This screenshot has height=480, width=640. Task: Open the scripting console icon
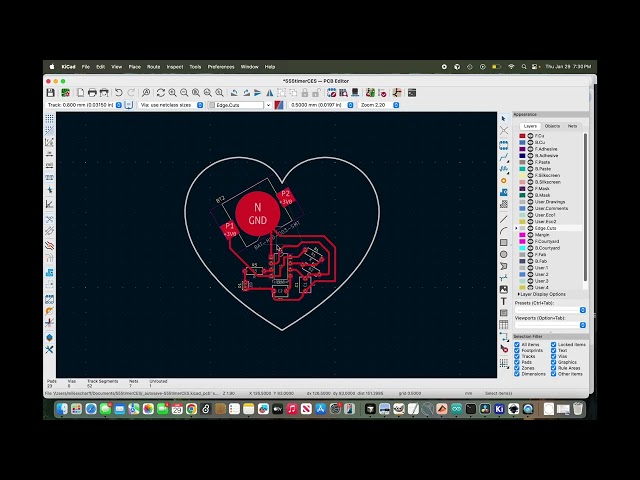[412, 93]
